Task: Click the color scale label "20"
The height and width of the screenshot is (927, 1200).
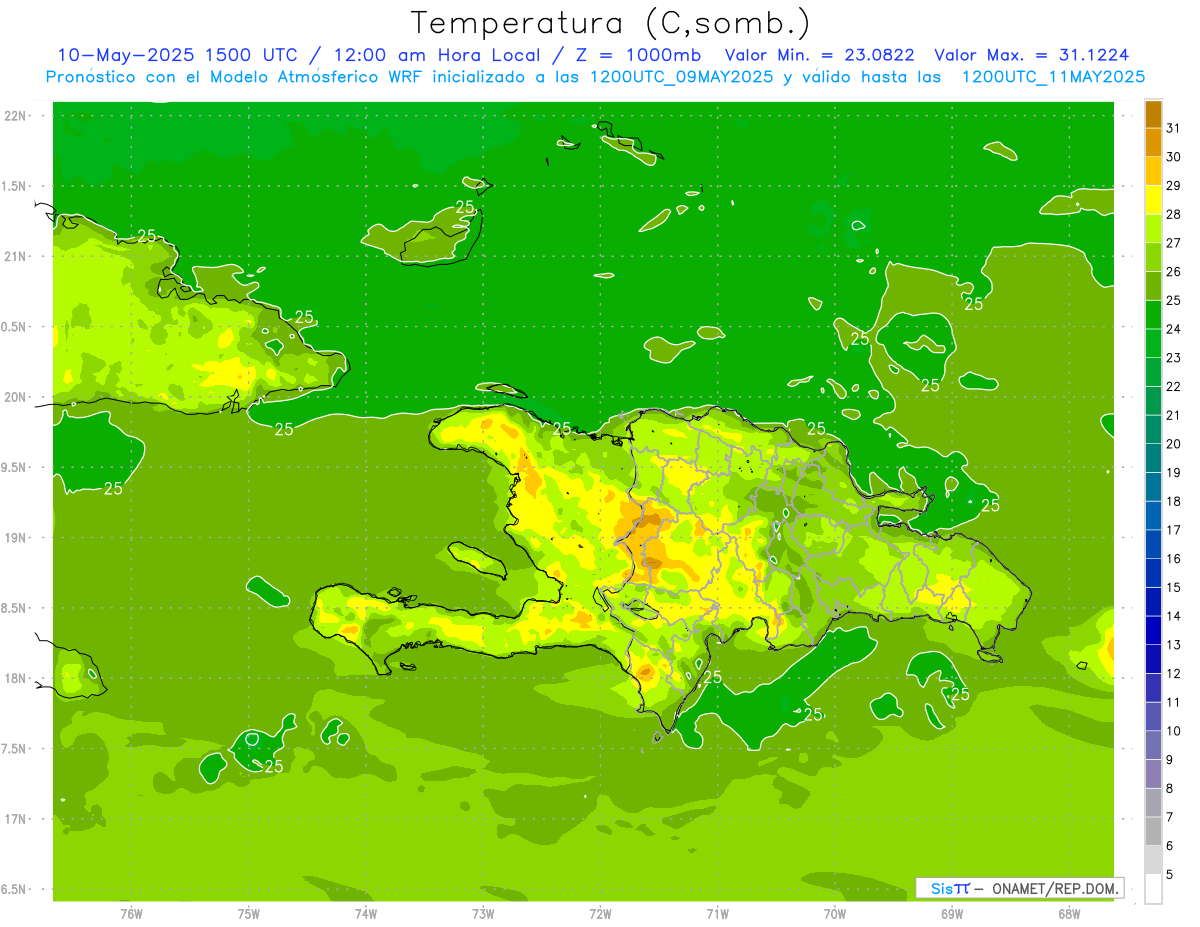Action: (x=1174, y=444)
